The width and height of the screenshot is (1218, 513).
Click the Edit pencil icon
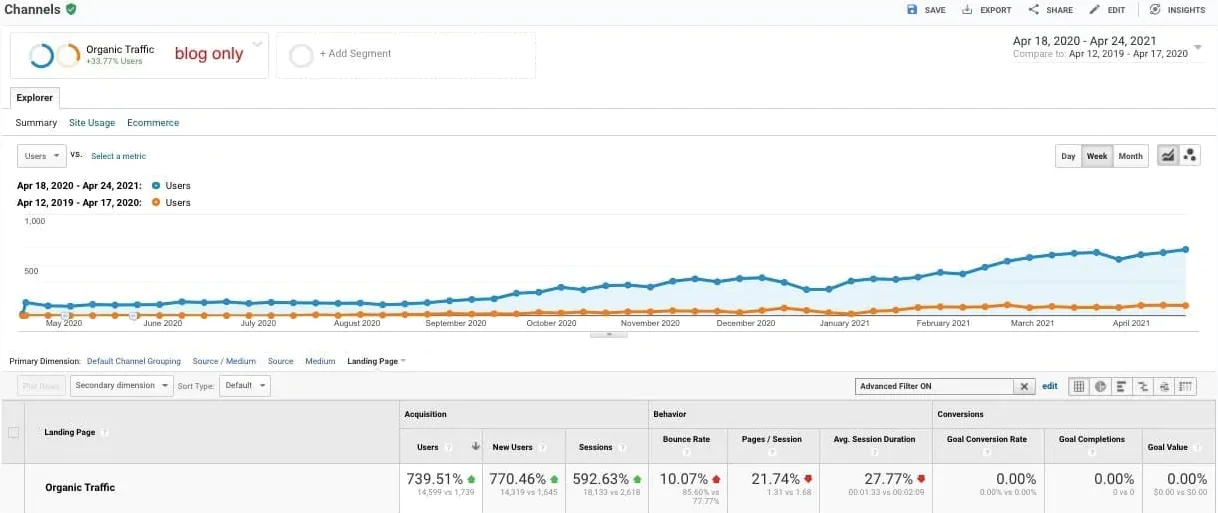(1095, 10)
